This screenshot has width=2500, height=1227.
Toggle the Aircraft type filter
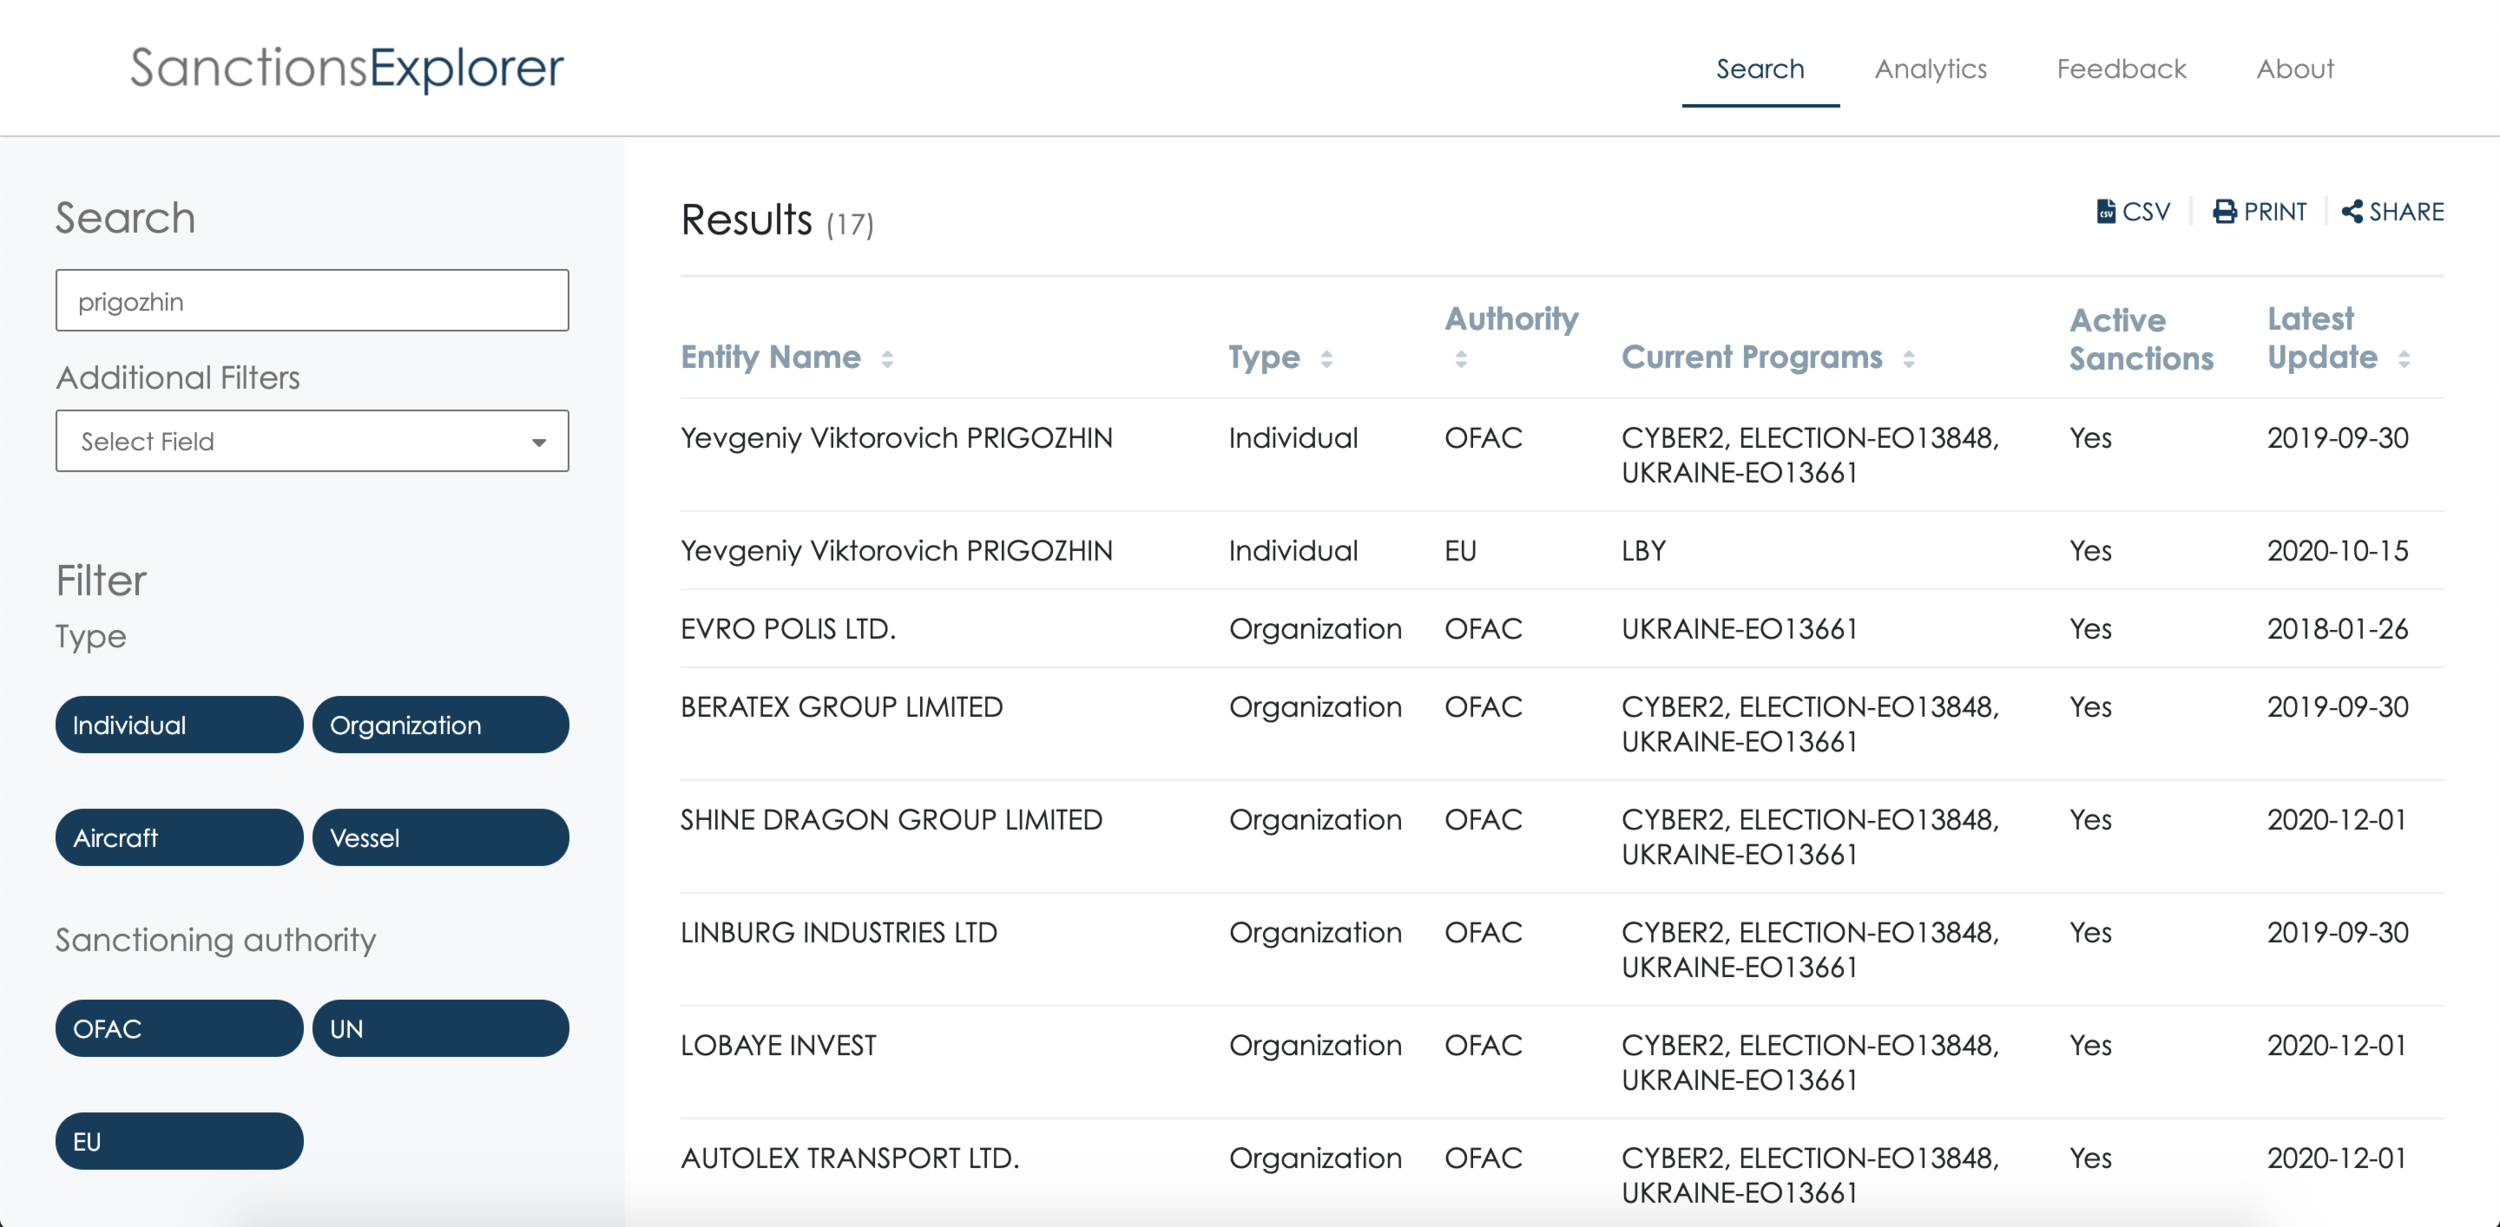click(179, 837)
